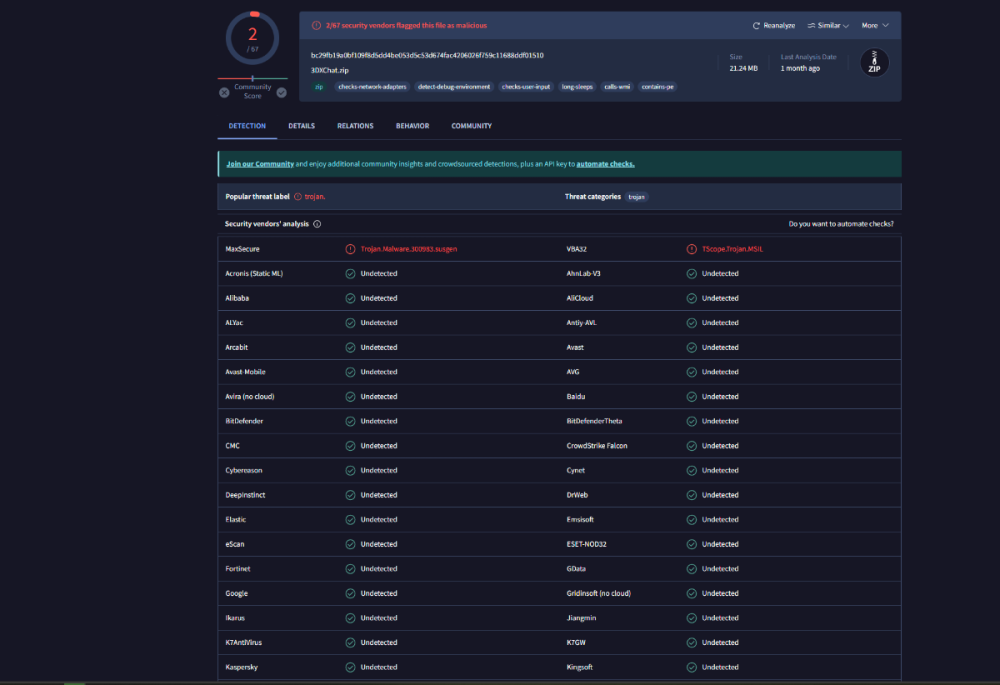Click the 2/67 detection score circle
The image size is (1000, 685).
(253, 38)
